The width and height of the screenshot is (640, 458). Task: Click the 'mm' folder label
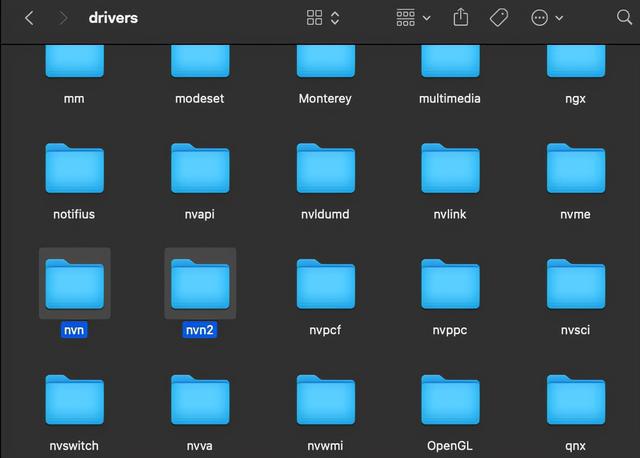[x=74, y=99]
